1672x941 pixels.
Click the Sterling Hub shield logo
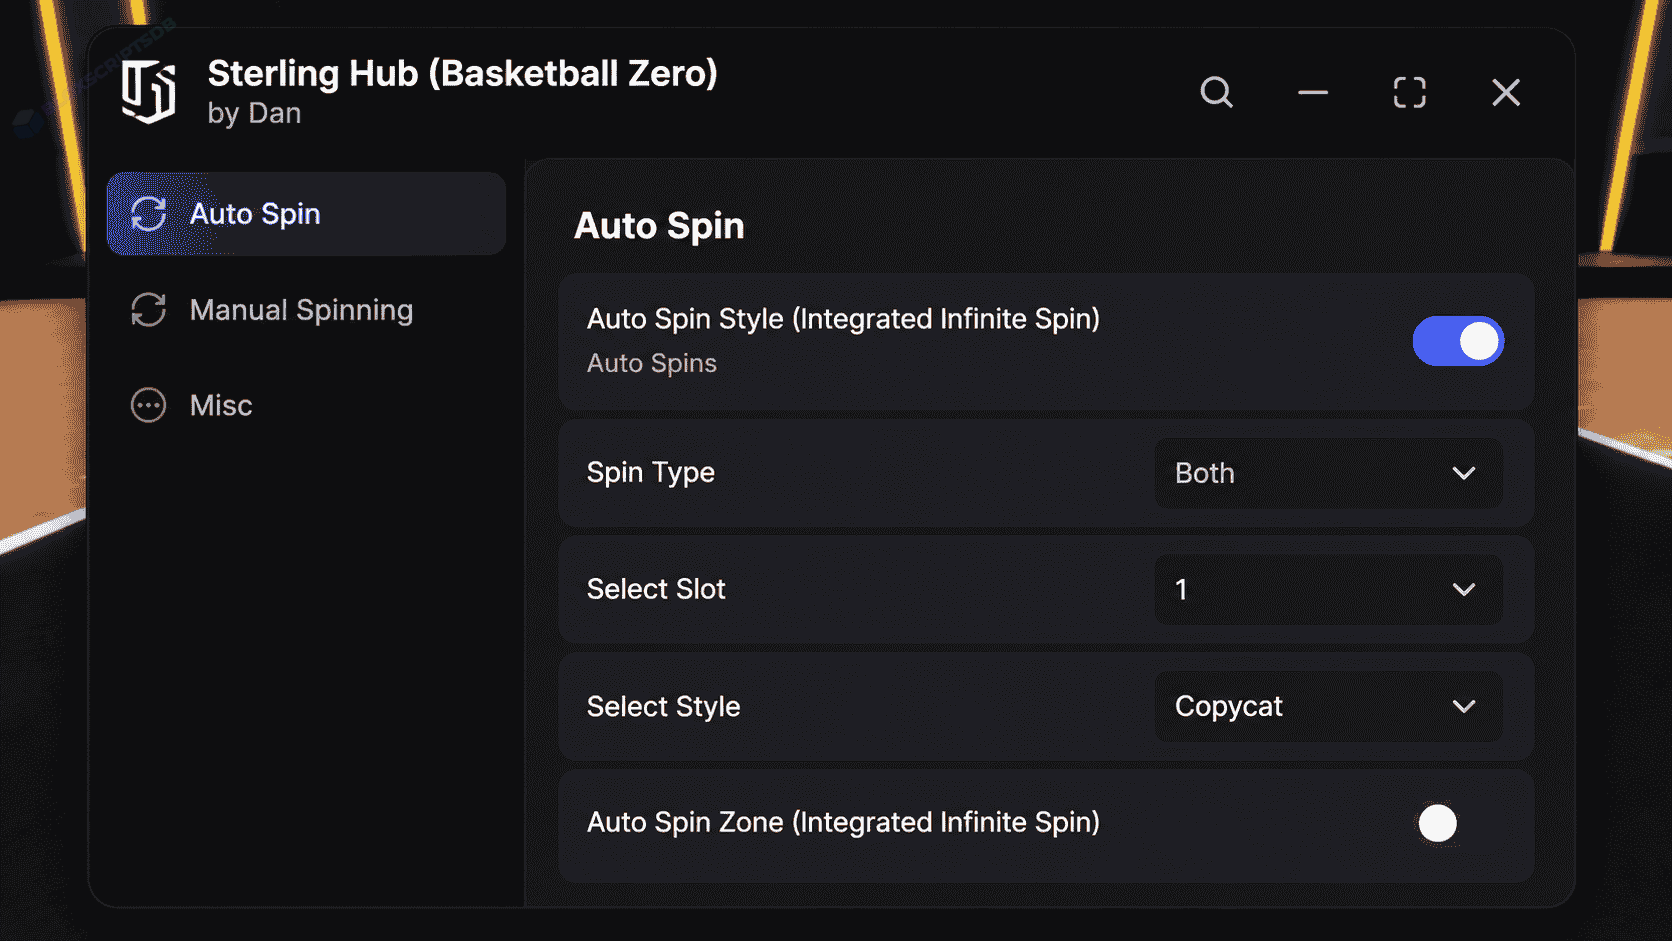point(148,91)
